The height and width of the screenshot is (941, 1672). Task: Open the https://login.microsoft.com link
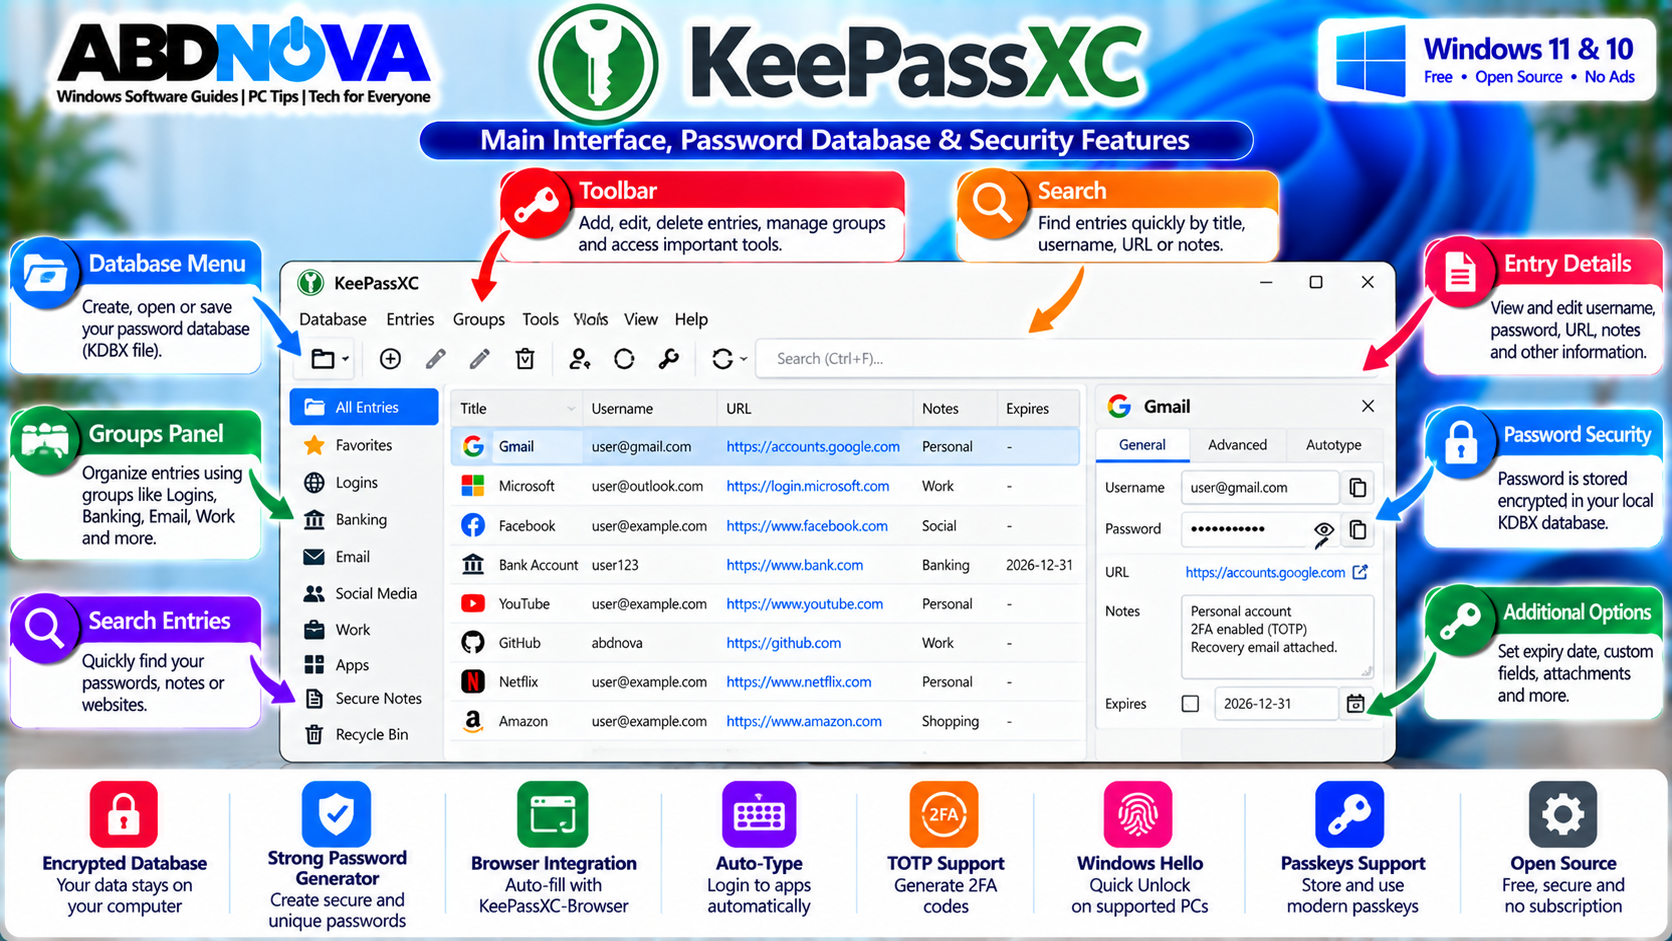(807, 486)
